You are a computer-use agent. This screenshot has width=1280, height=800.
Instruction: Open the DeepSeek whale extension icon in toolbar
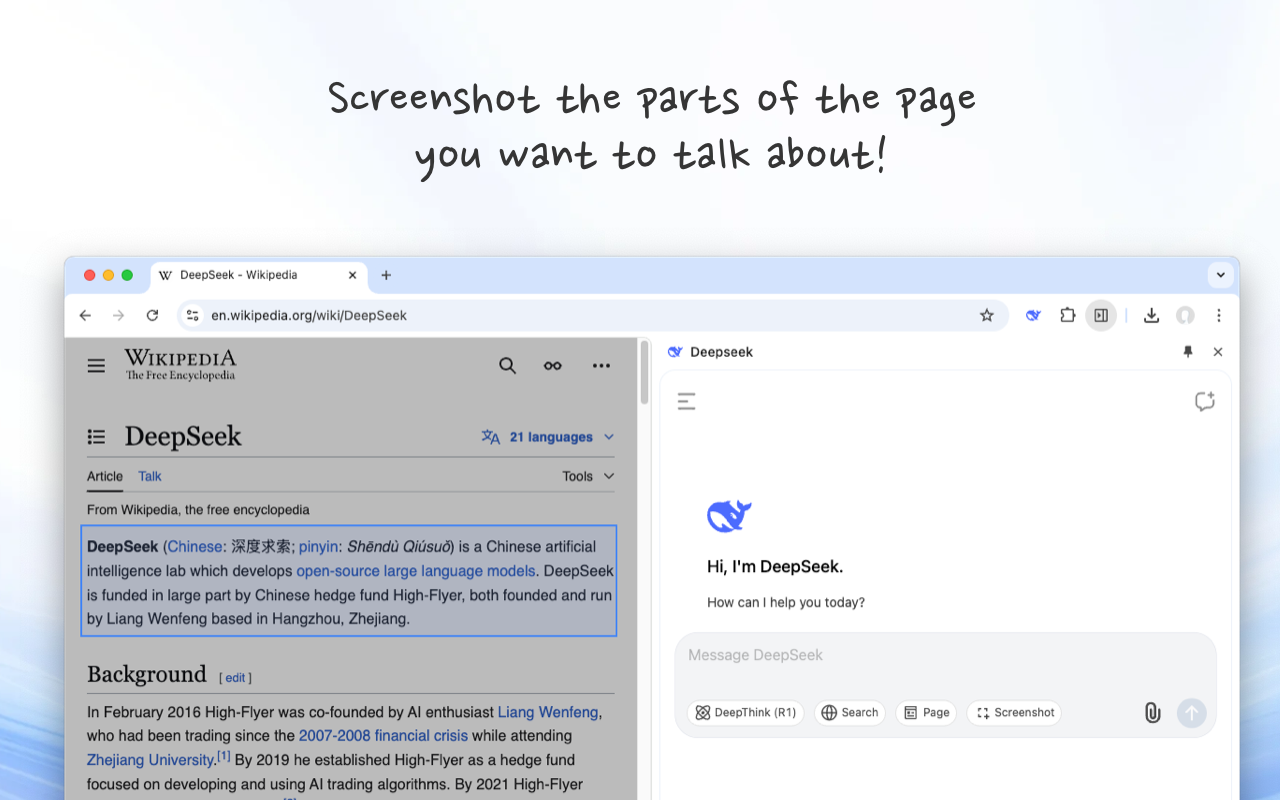(x=1033, y=315)
